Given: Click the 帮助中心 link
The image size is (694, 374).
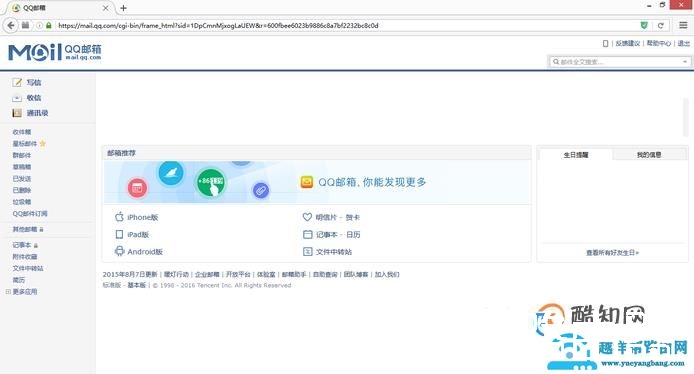Looking at the screenshot, I should pos(659,43).
